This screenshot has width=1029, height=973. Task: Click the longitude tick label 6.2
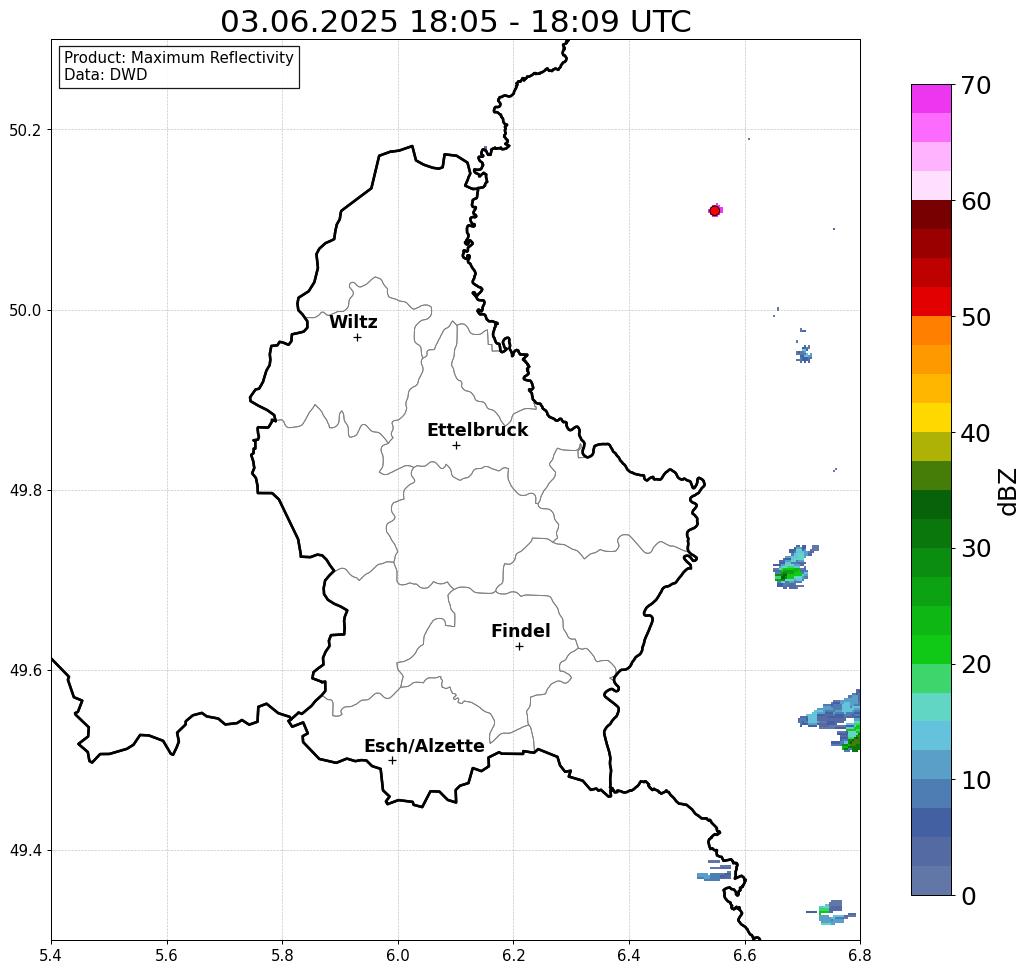[x=513, y=955]
